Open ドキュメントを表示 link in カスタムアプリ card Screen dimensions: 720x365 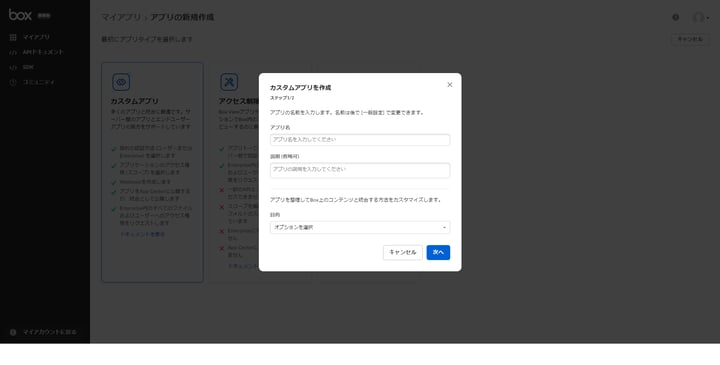(x=142, y=234)
